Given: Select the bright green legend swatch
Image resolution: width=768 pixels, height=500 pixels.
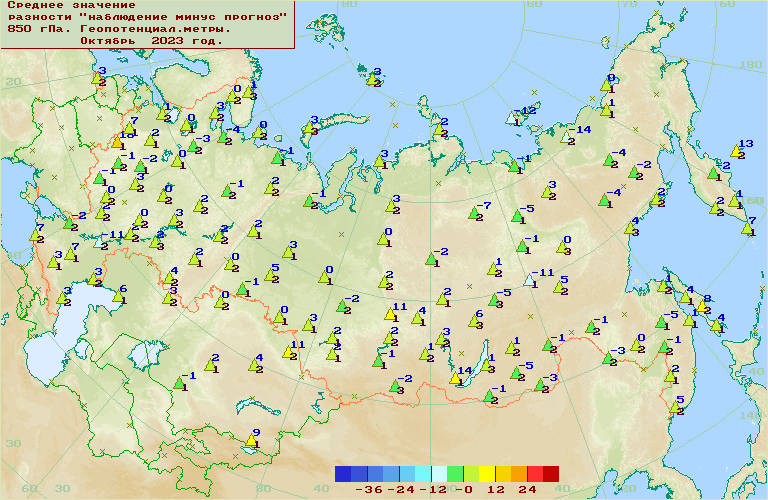Looking at the screenshot, I should [x=455, y=474].
